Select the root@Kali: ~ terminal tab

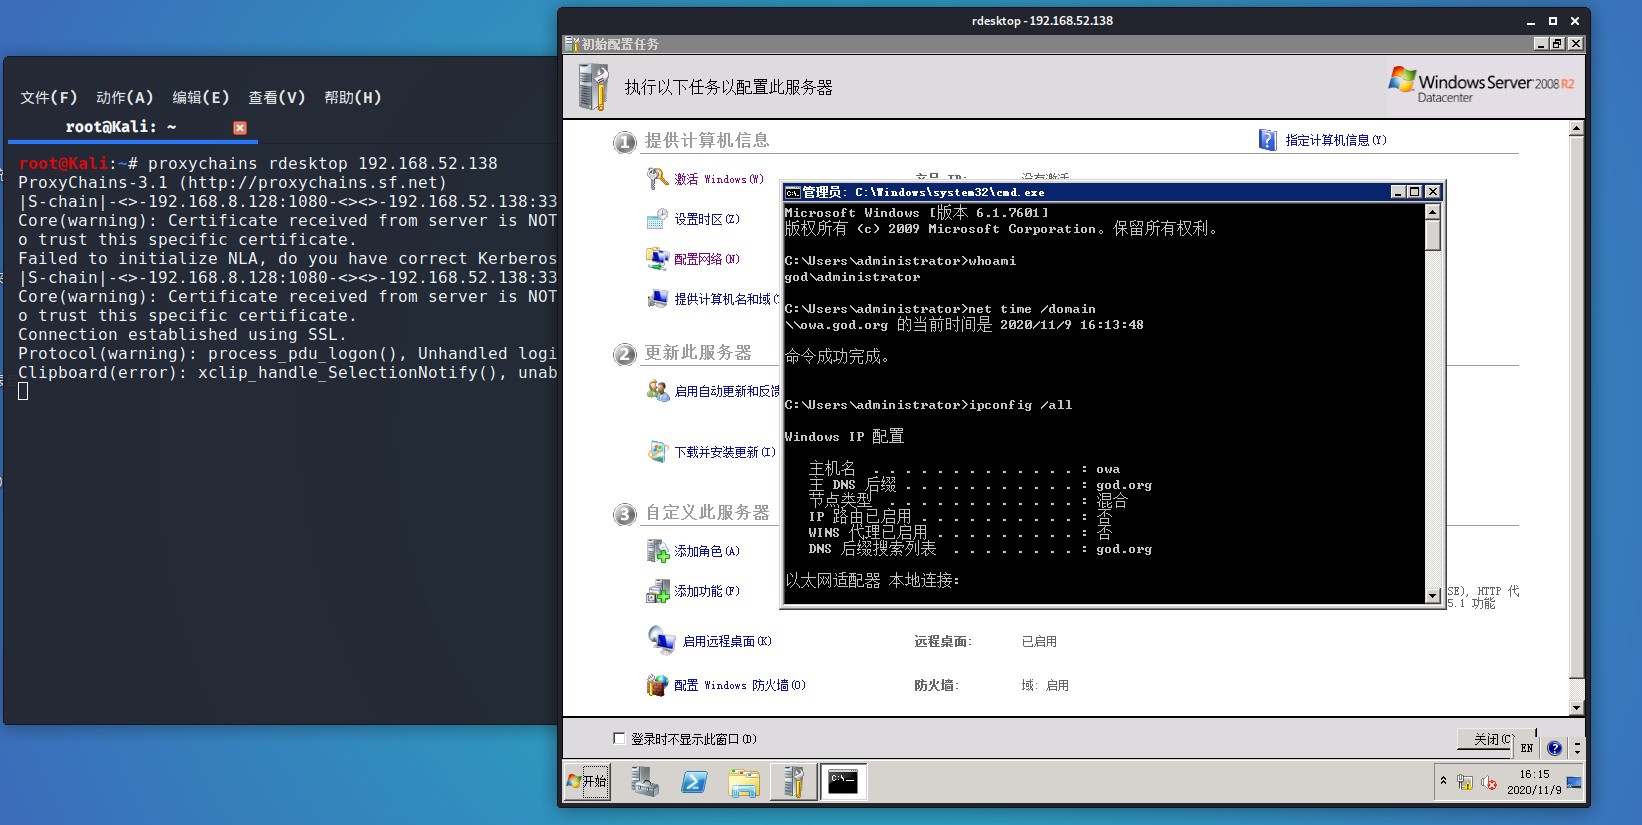pyautogui.click(x=130, y=127)
